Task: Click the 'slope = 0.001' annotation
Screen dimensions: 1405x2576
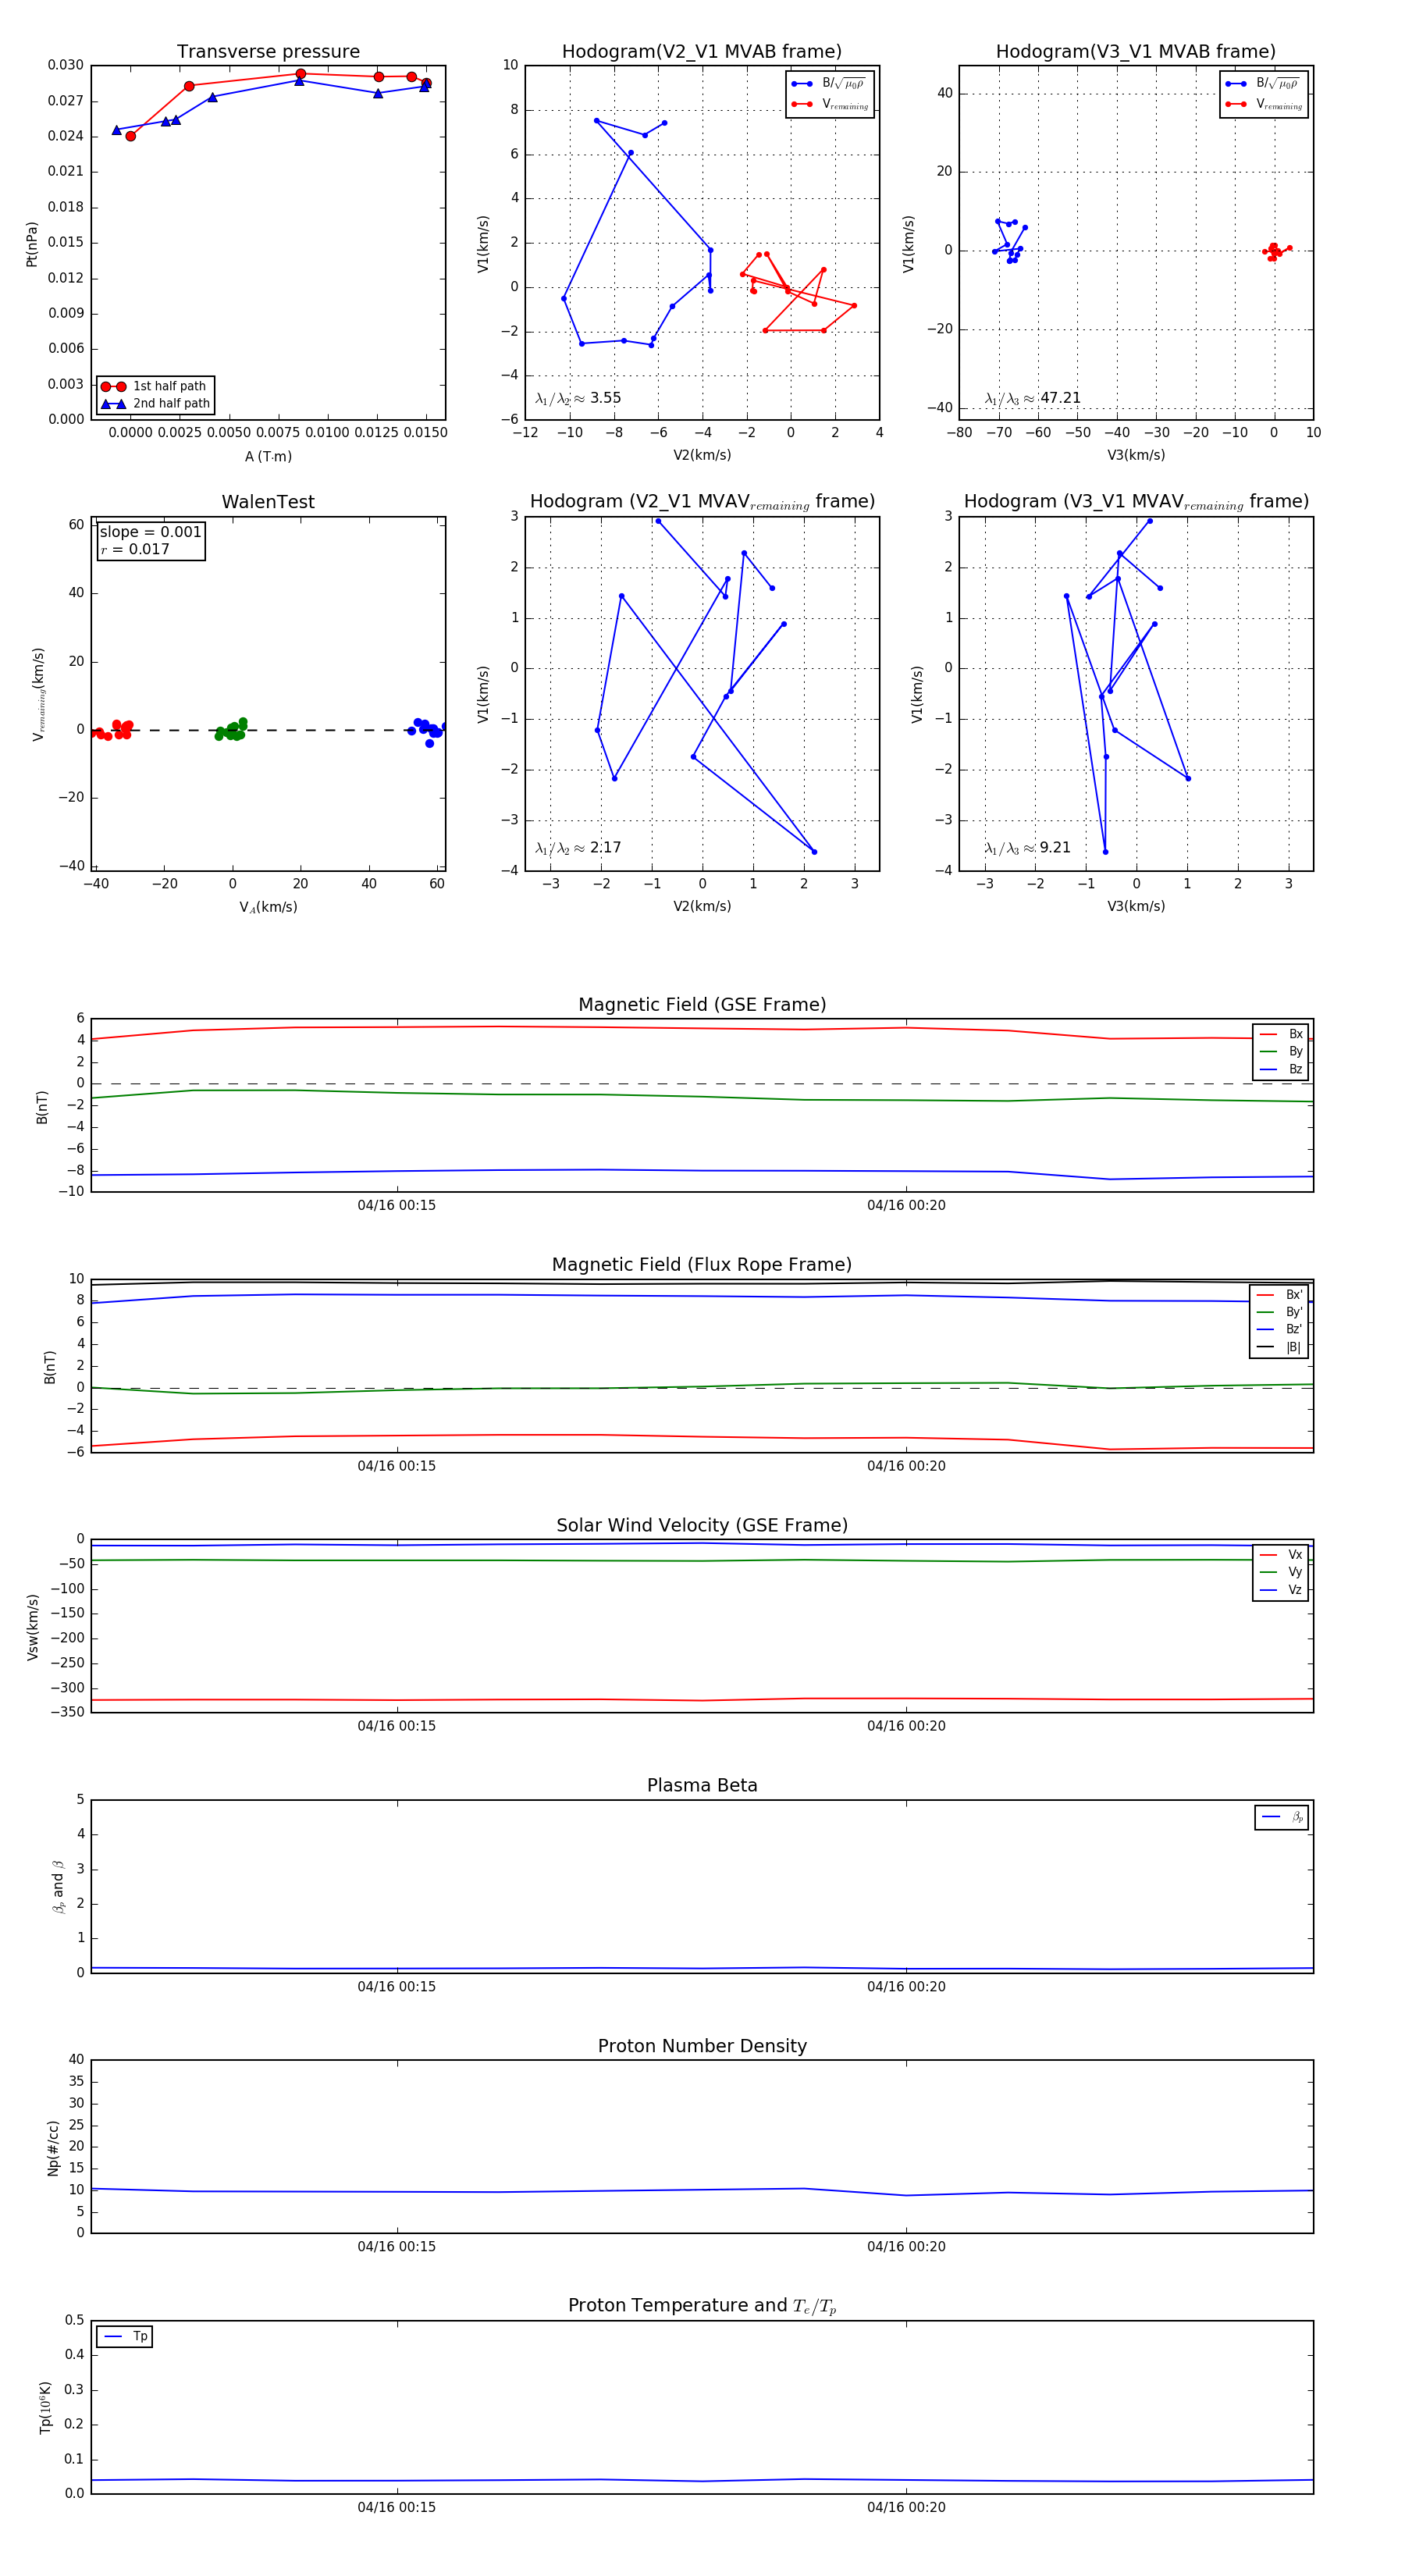Action: coord(150,532)
